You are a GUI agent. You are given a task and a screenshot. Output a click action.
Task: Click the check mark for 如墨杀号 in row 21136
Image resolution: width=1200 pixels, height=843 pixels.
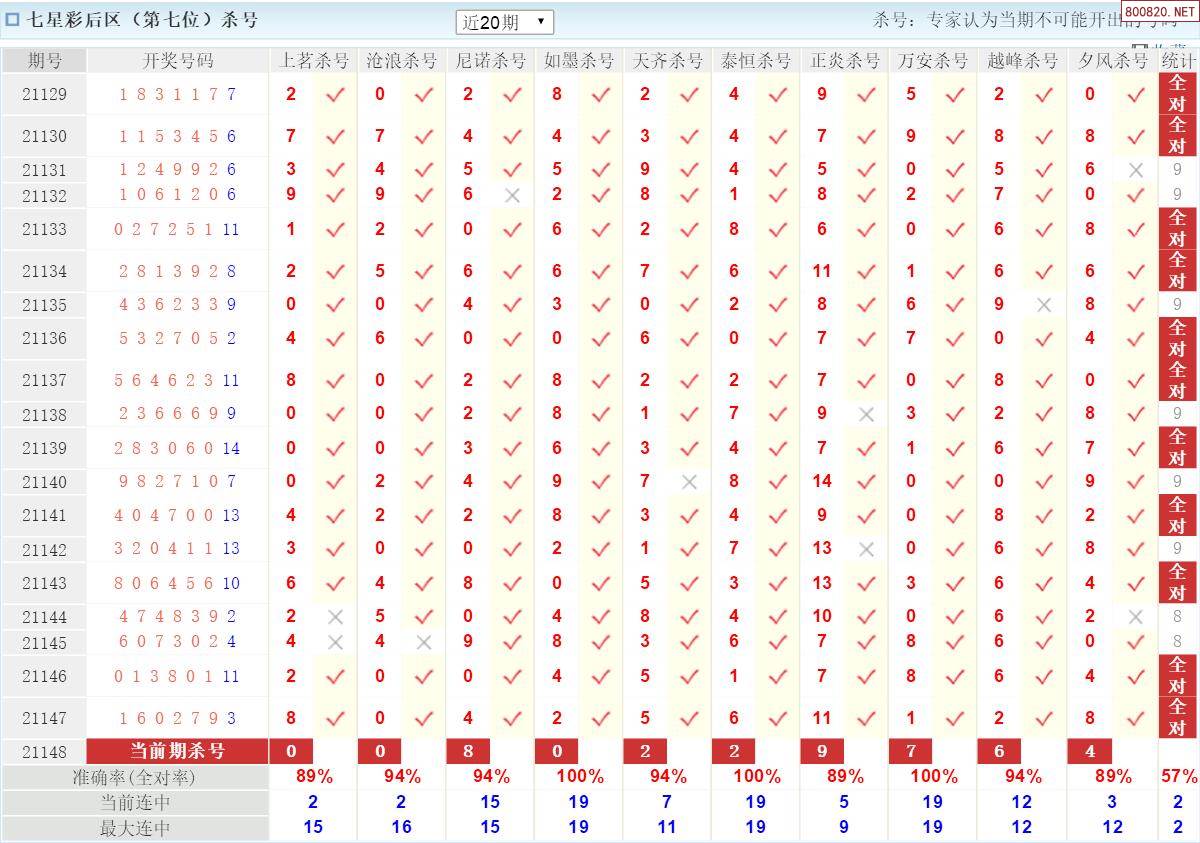tap(601, 339)
